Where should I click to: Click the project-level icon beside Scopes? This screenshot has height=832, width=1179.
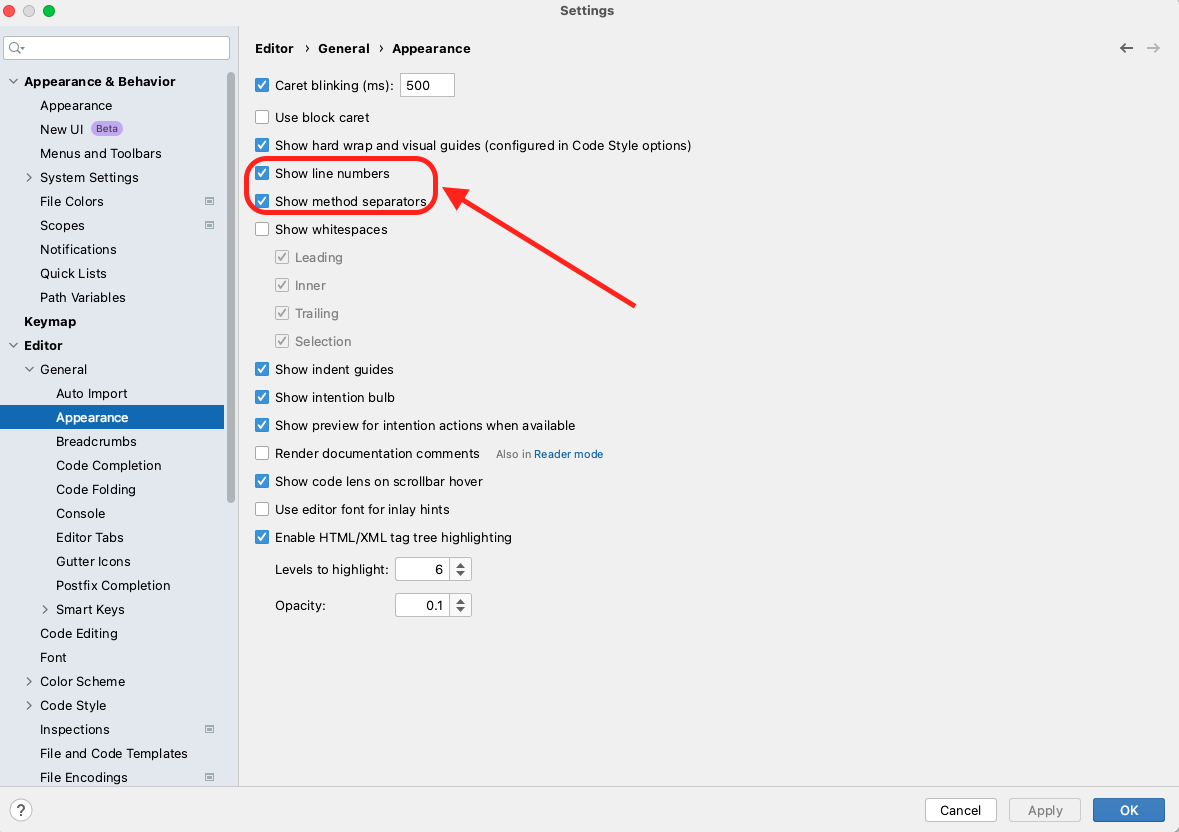(209, 225)
